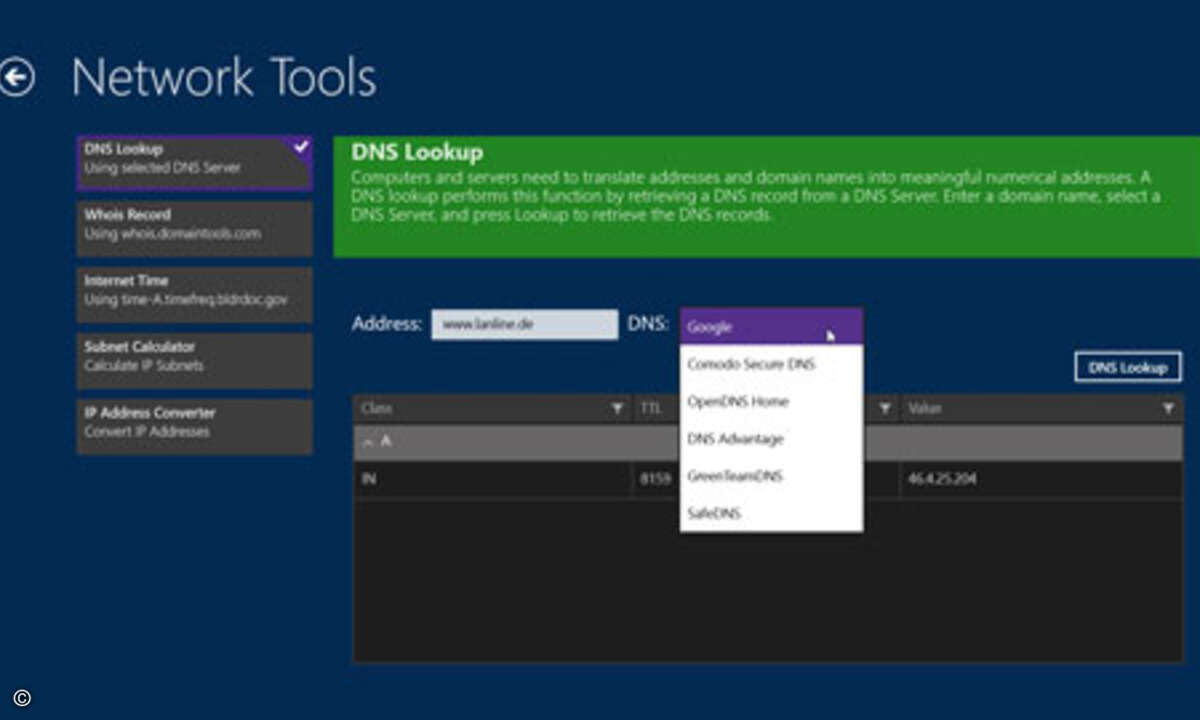Open filter arrow left of Value column
The height and width of the screenshot is (720, 1200).
(884, 408)
